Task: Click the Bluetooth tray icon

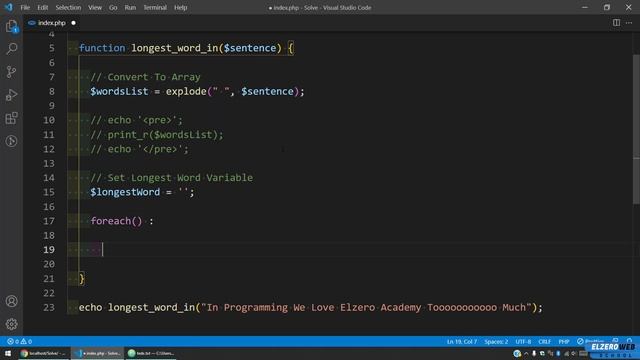Action: [x=558, y=353]
